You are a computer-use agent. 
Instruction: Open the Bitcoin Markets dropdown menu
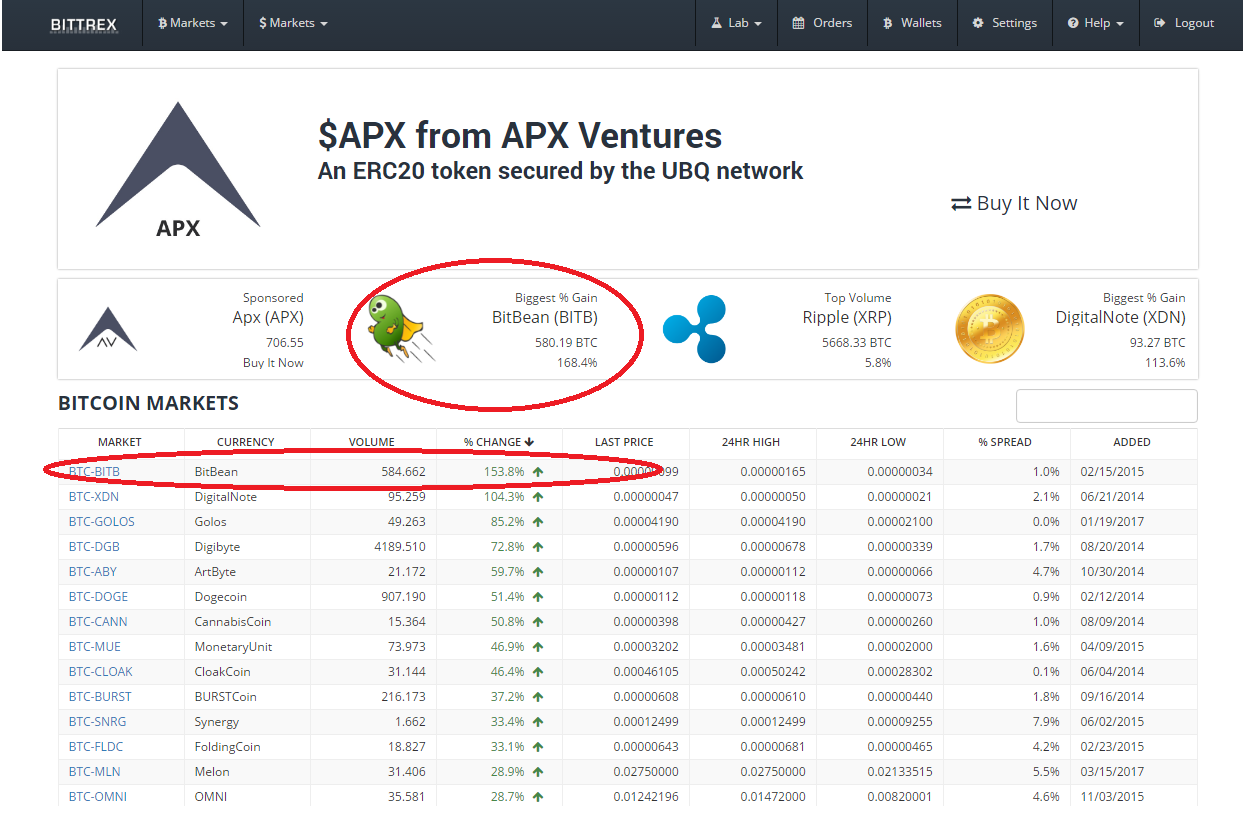tap(193, 23)
